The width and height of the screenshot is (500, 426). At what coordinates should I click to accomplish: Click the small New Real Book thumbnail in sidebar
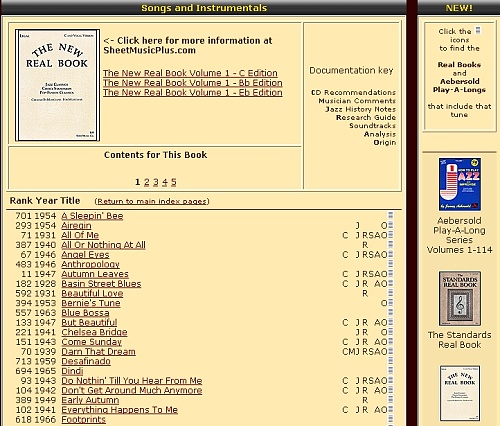tap(460, 393)
